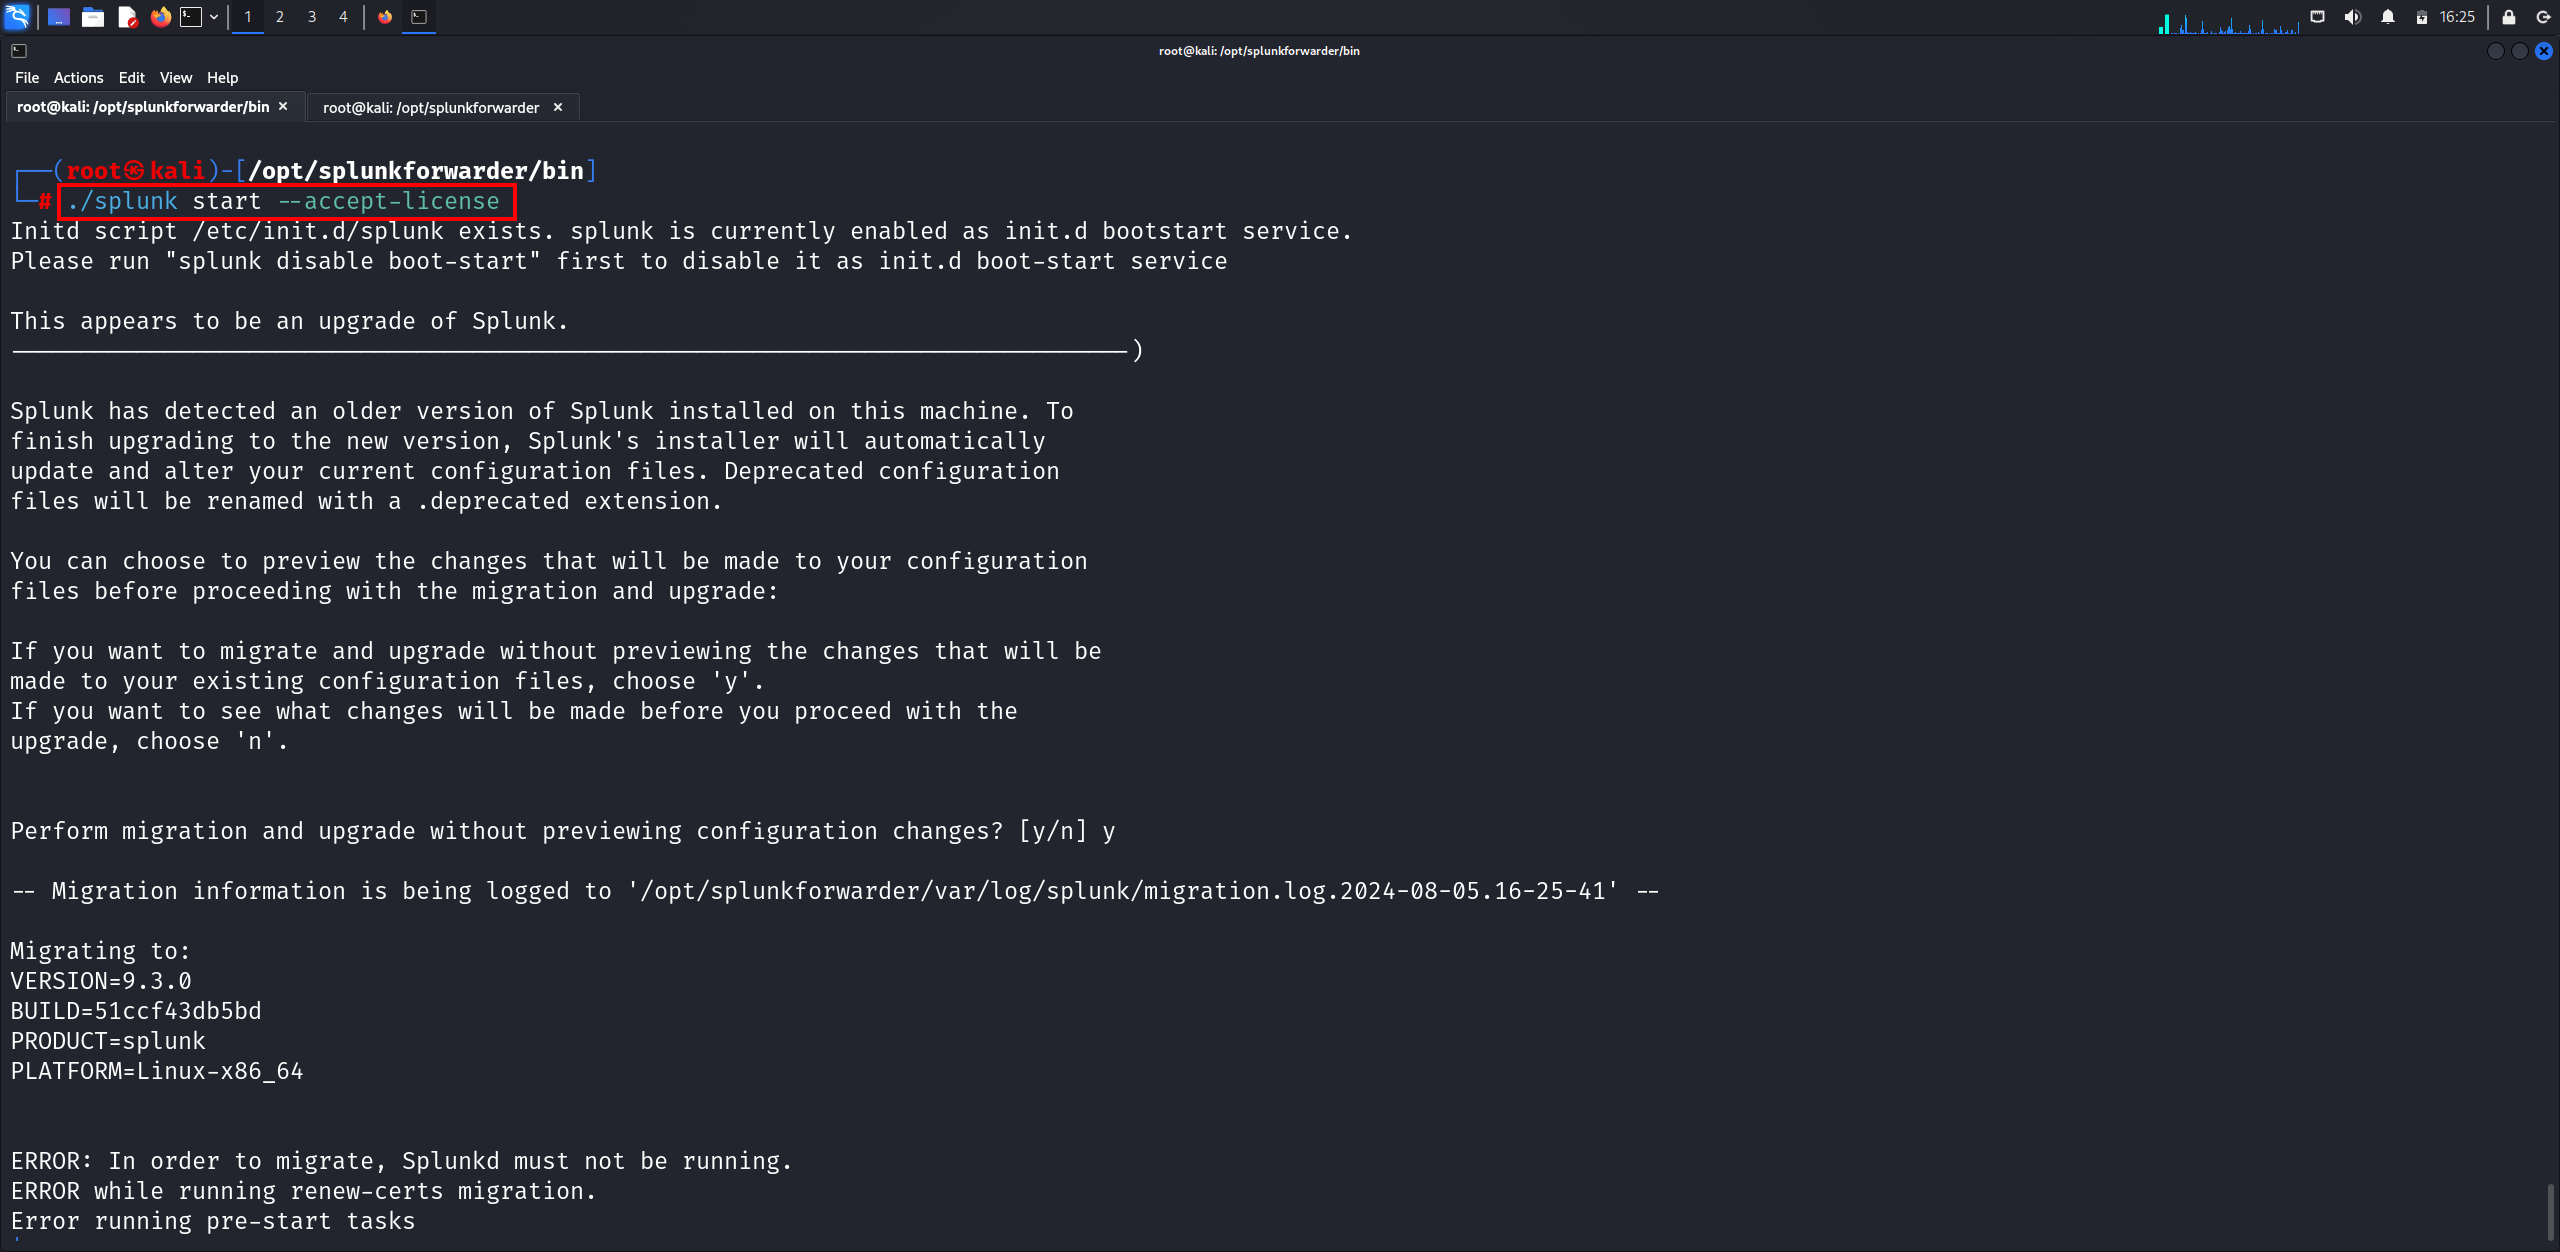Select the terminal window in the taskbar

(419, 17)
